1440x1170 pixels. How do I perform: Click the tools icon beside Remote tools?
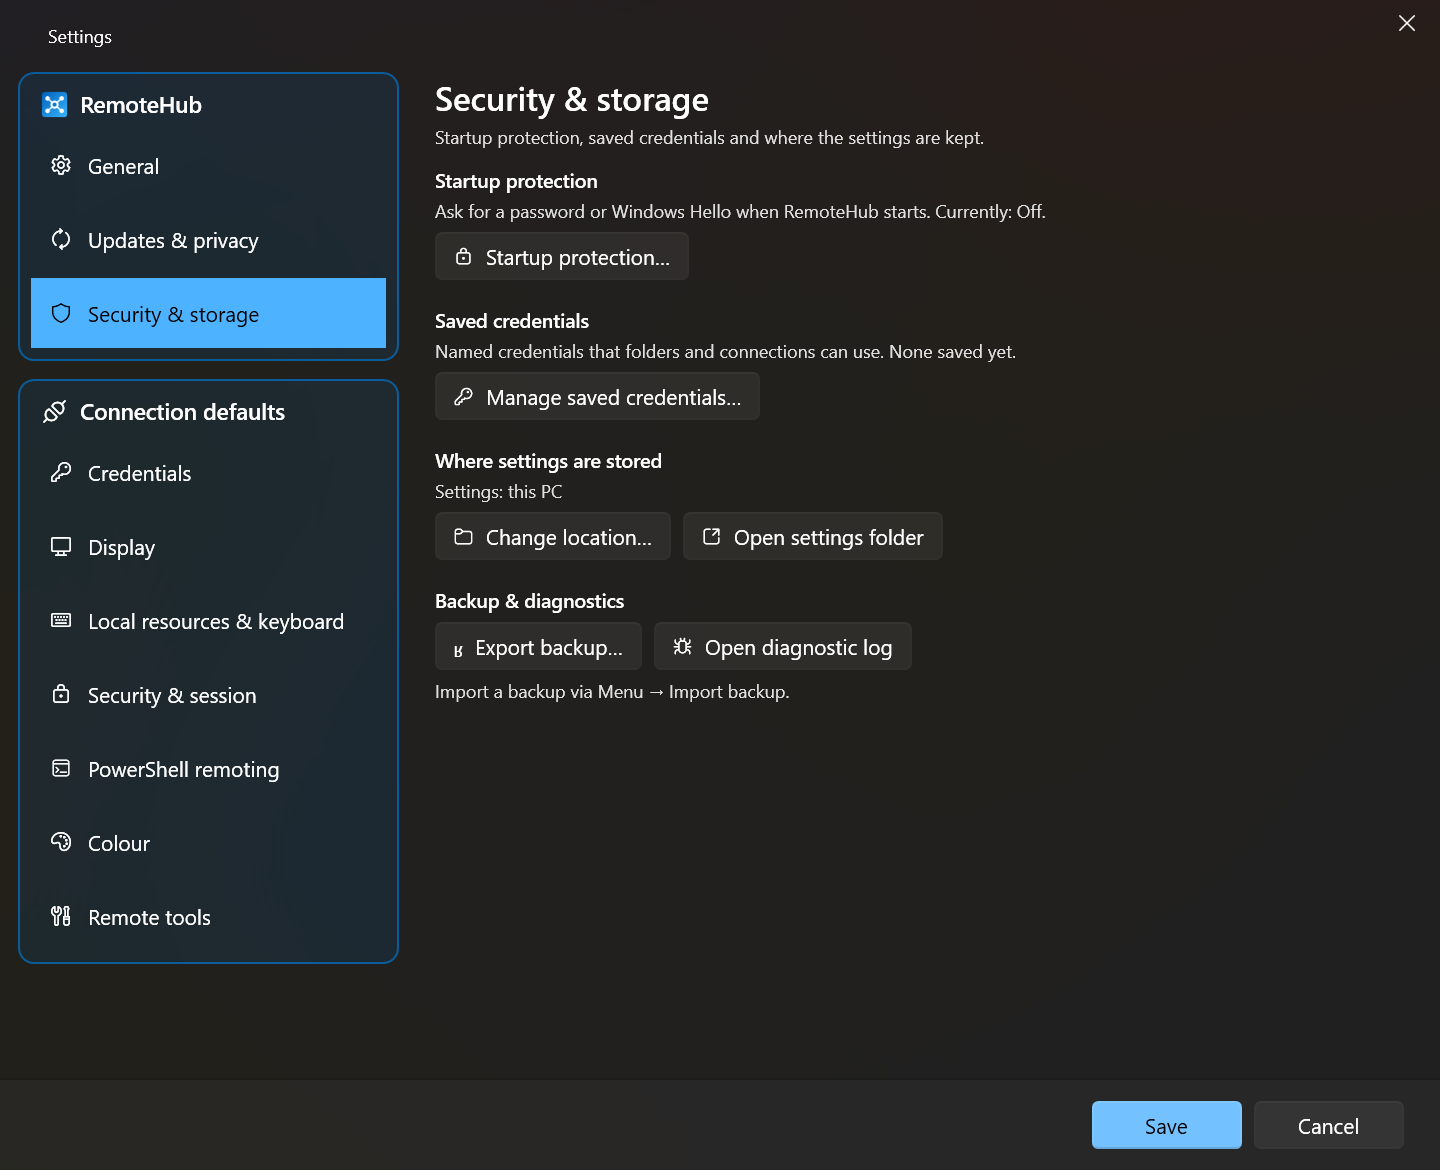pyautogui.click(x=61, y=917)
